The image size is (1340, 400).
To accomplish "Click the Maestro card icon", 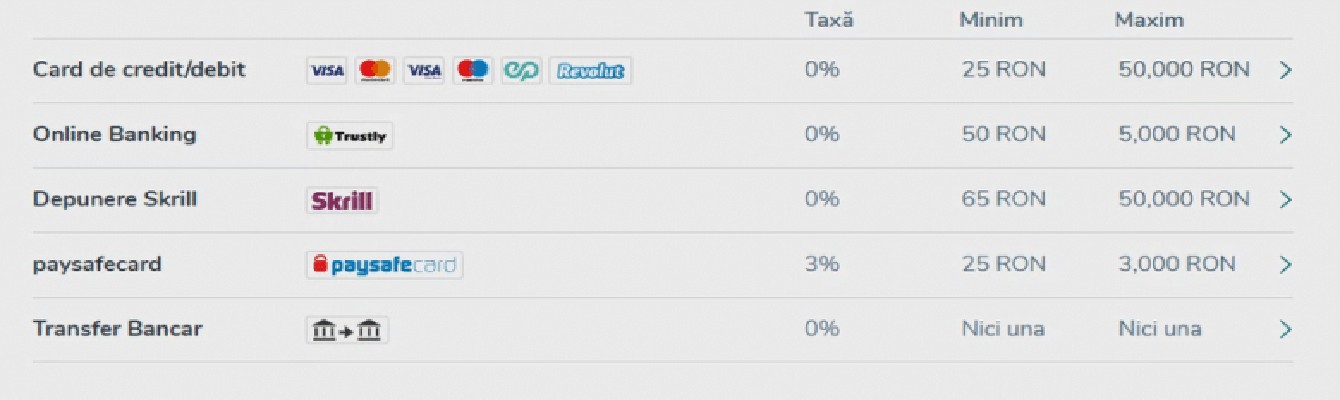I will 473,70.
